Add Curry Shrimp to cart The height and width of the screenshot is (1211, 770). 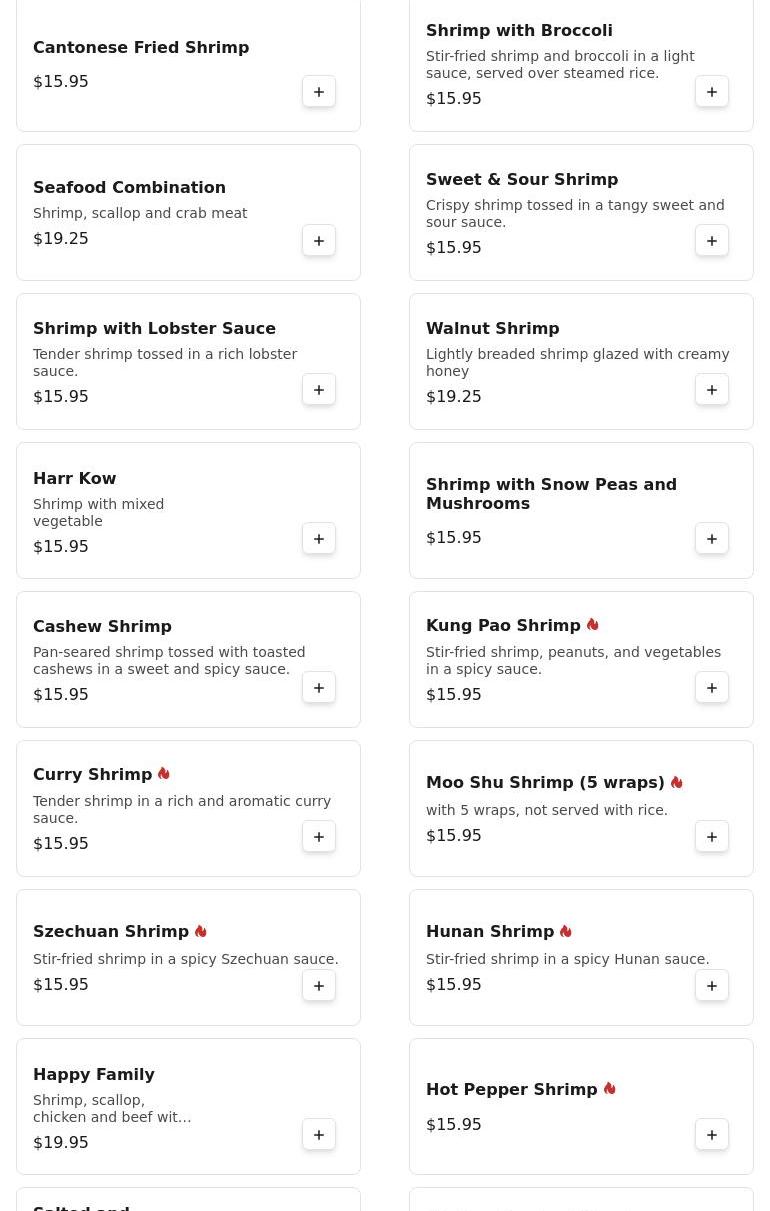click(x=319, y=837)
